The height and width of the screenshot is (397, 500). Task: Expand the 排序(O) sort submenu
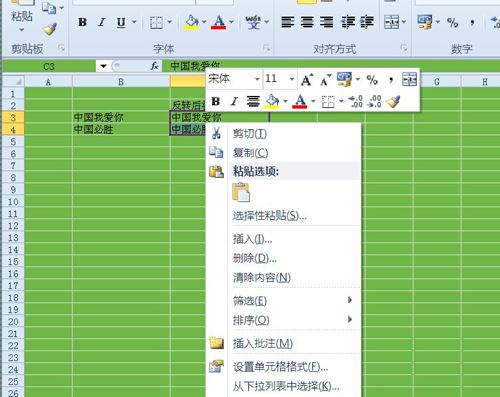coord(283,320)
